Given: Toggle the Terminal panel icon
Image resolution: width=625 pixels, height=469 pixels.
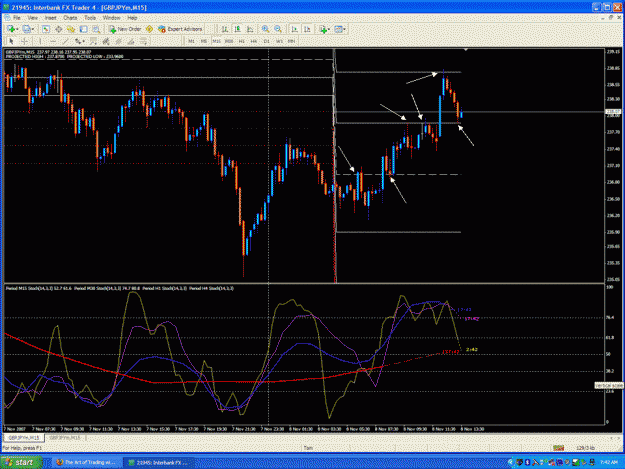Looking at the screenshot, I should (x=83, y=29).
